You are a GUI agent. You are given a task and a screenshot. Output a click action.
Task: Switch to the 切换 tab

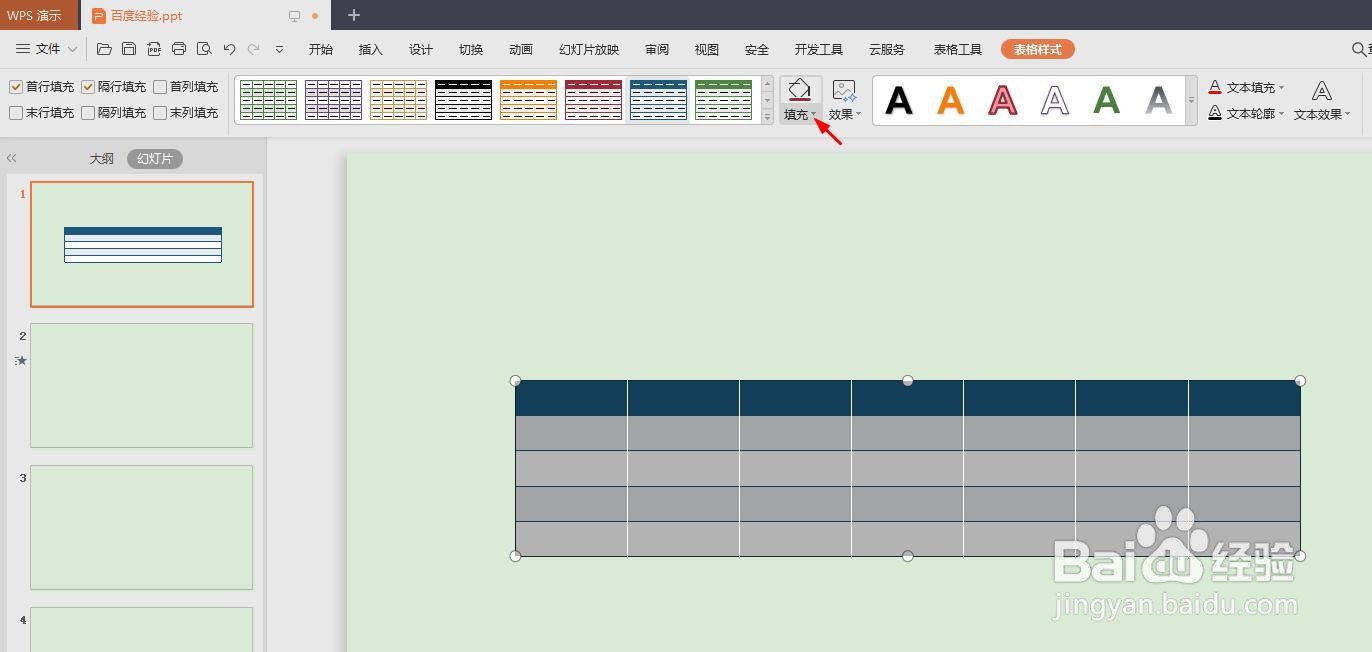tap(470, 50)
